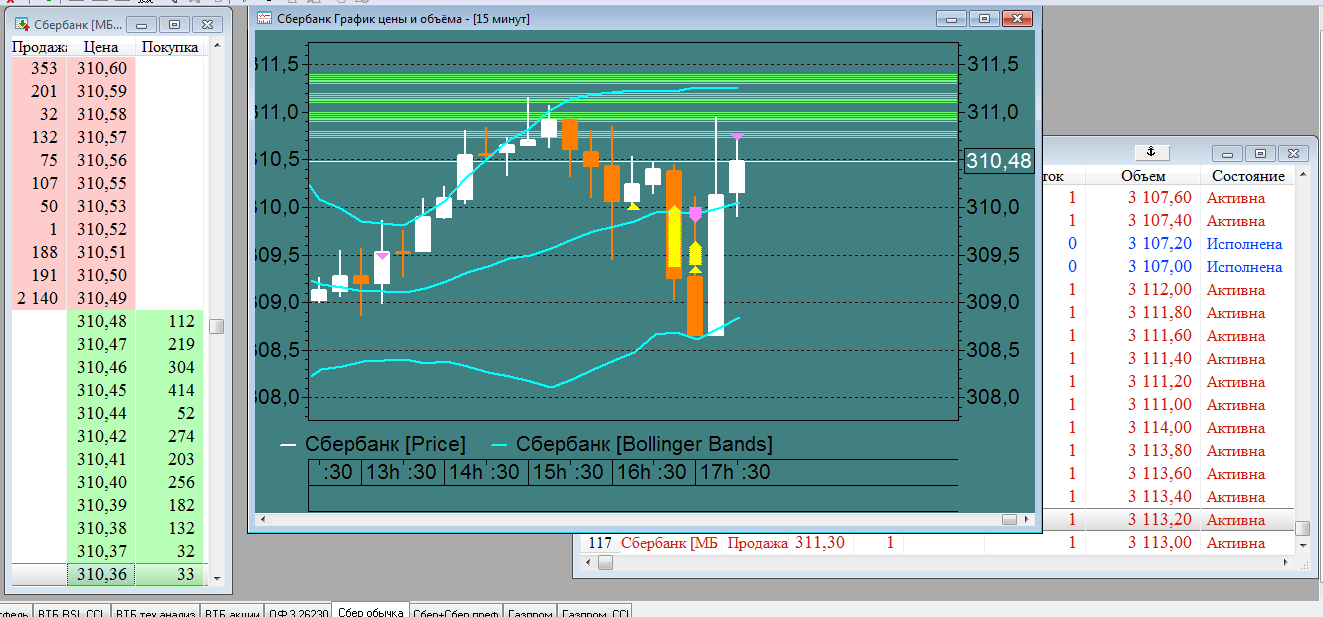This screenshot has width=1323, height=617.
Task: Select the Сбер обычка tab
Action: pos(371,612)
